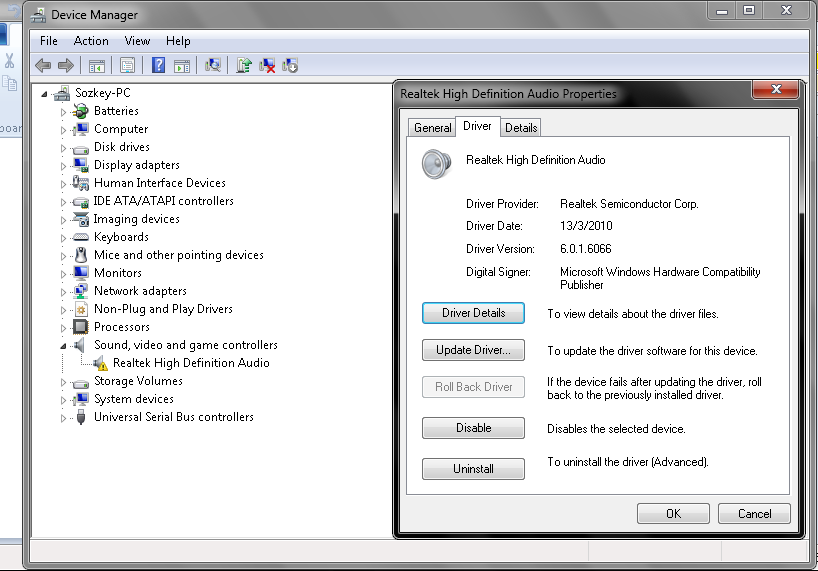818x571 pixels.
Task: Click the Universal Serial Bus controllers icon
Action: coord(81,417)
